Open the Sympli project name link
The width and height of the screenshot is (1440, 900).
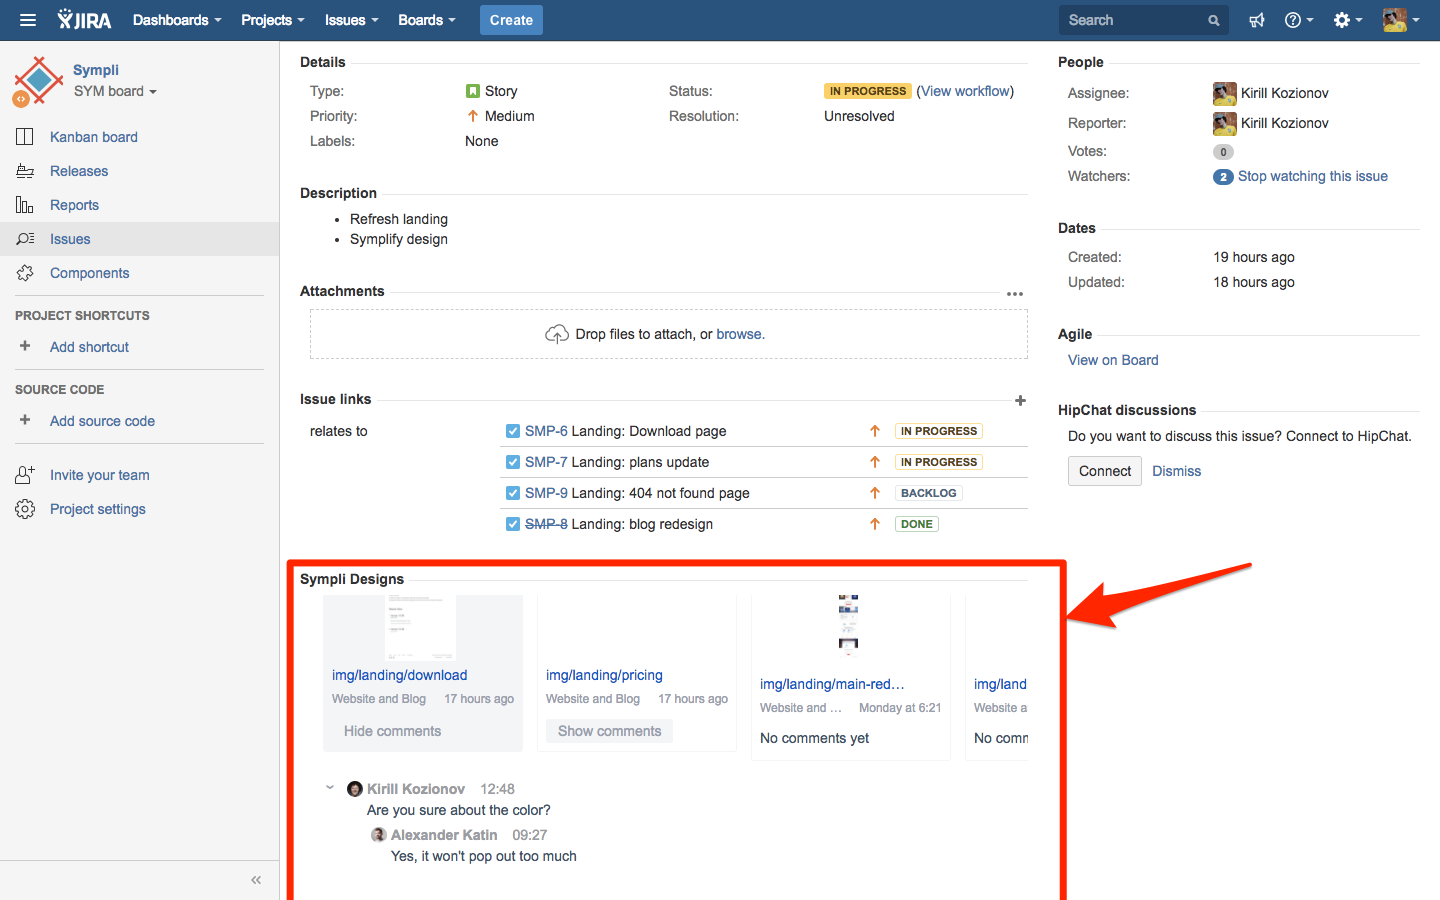pos(96,70)
